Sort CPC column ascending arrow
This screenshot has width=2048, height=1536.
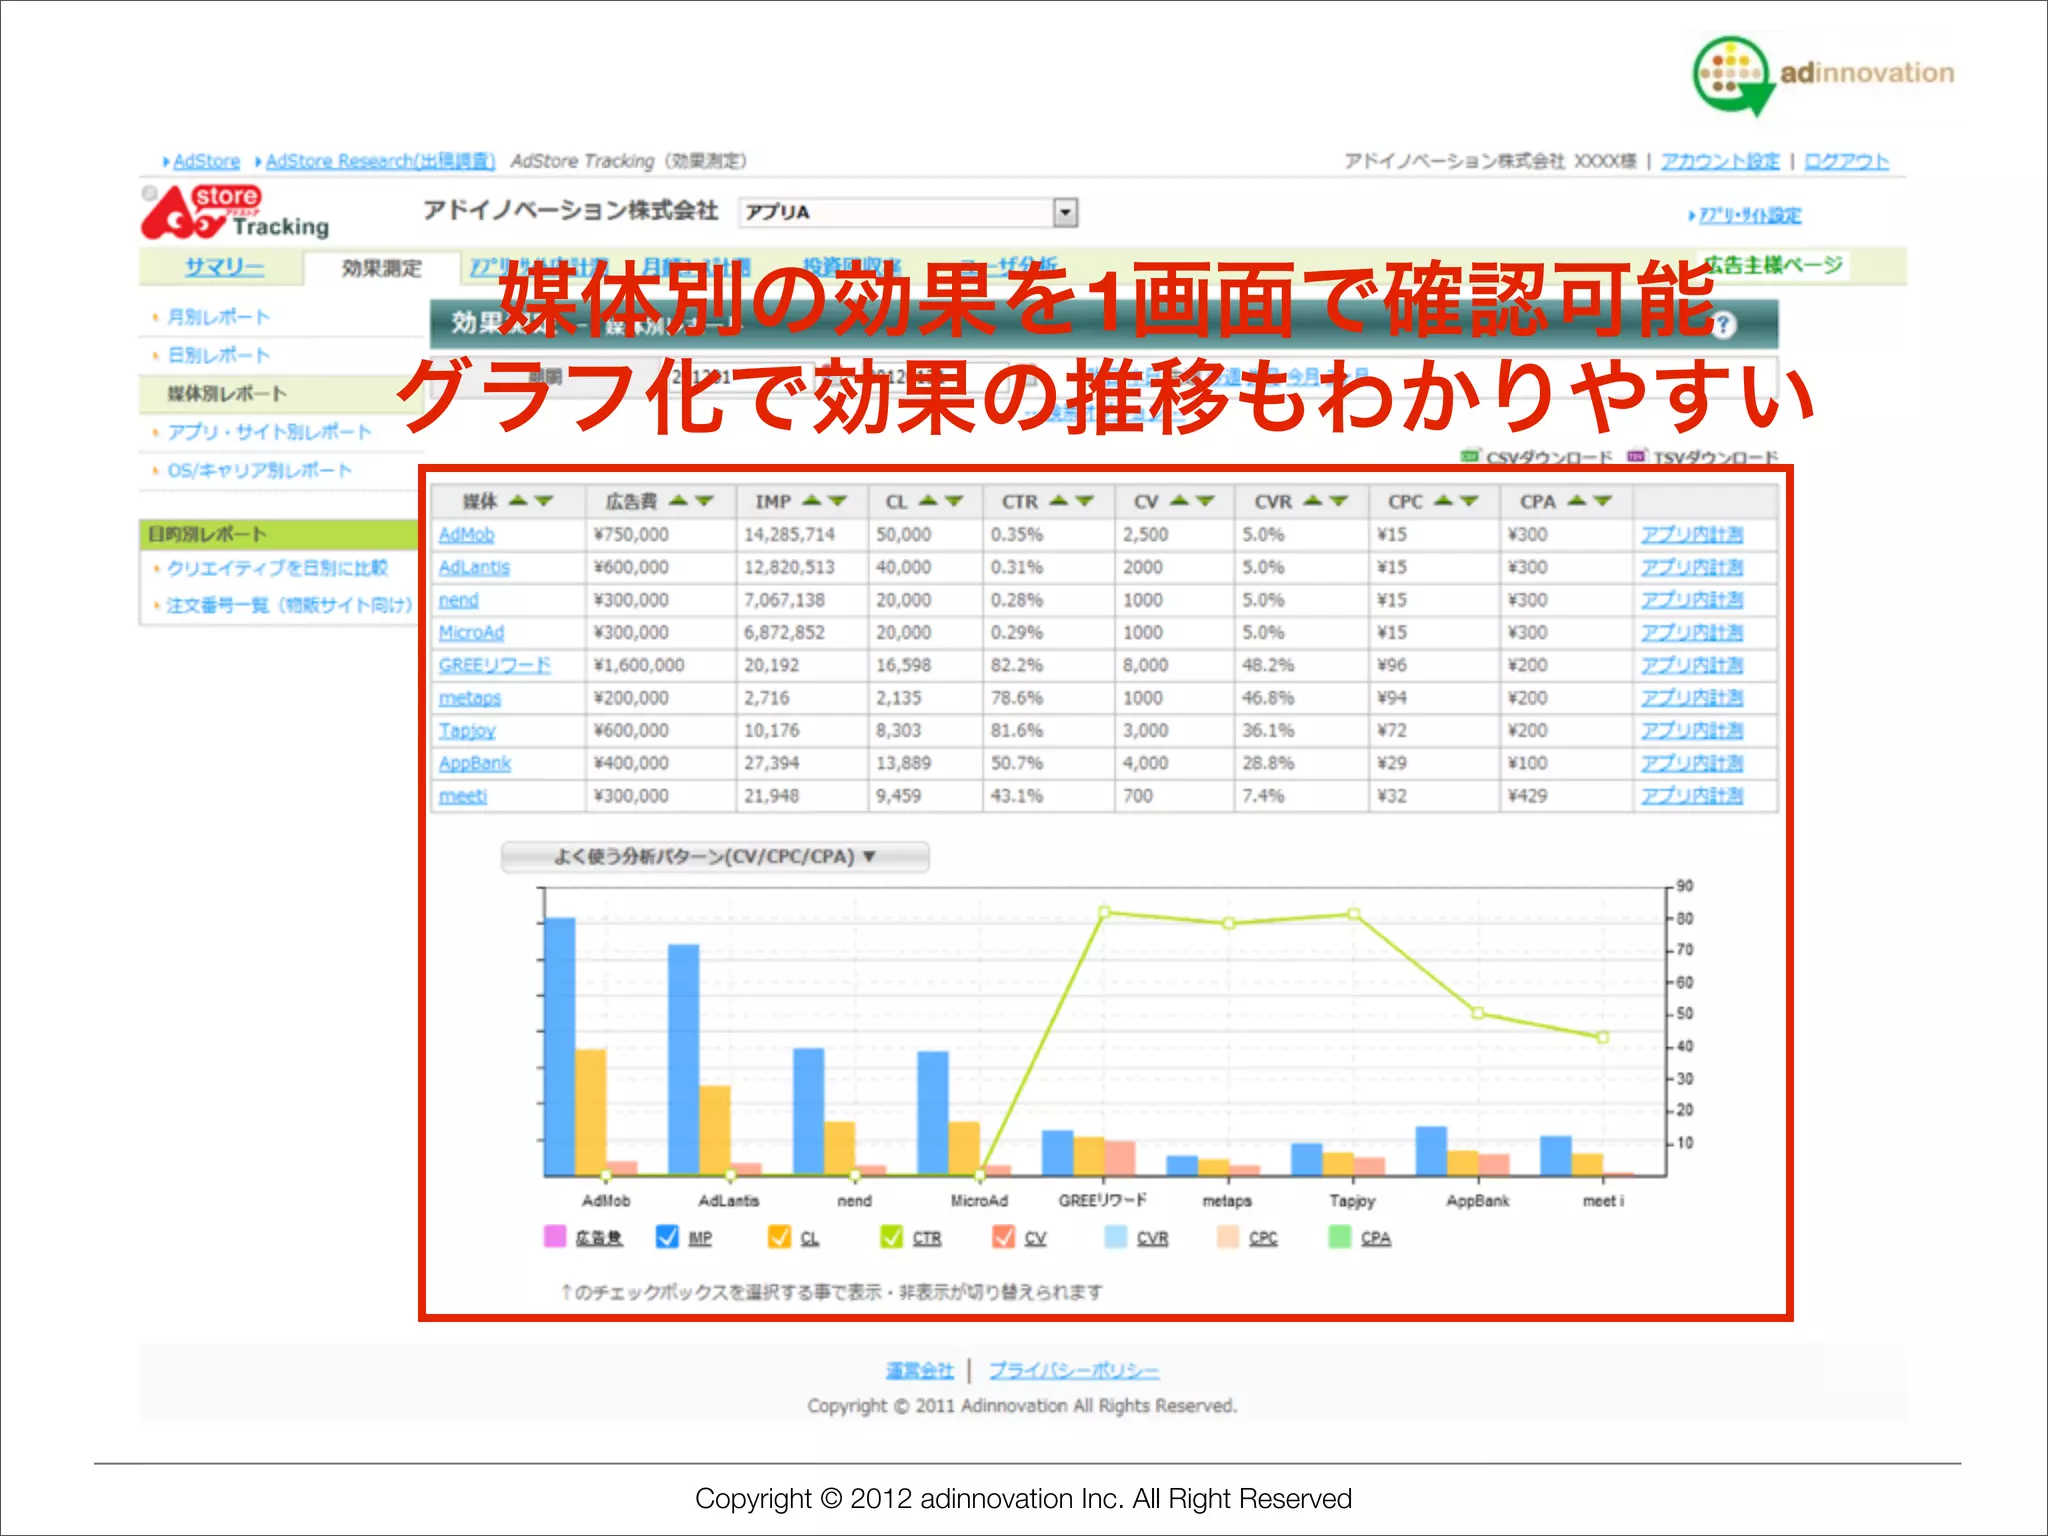tap(1443, 500)
